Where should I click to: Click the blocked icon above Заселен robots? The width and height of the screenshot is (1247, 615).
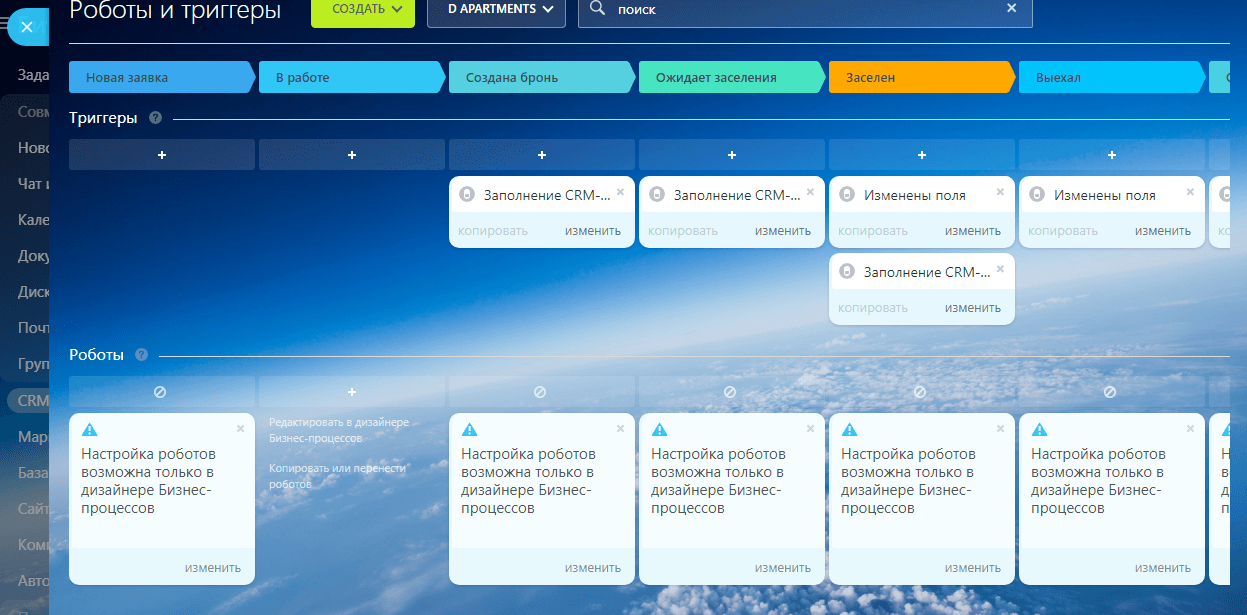920,392
